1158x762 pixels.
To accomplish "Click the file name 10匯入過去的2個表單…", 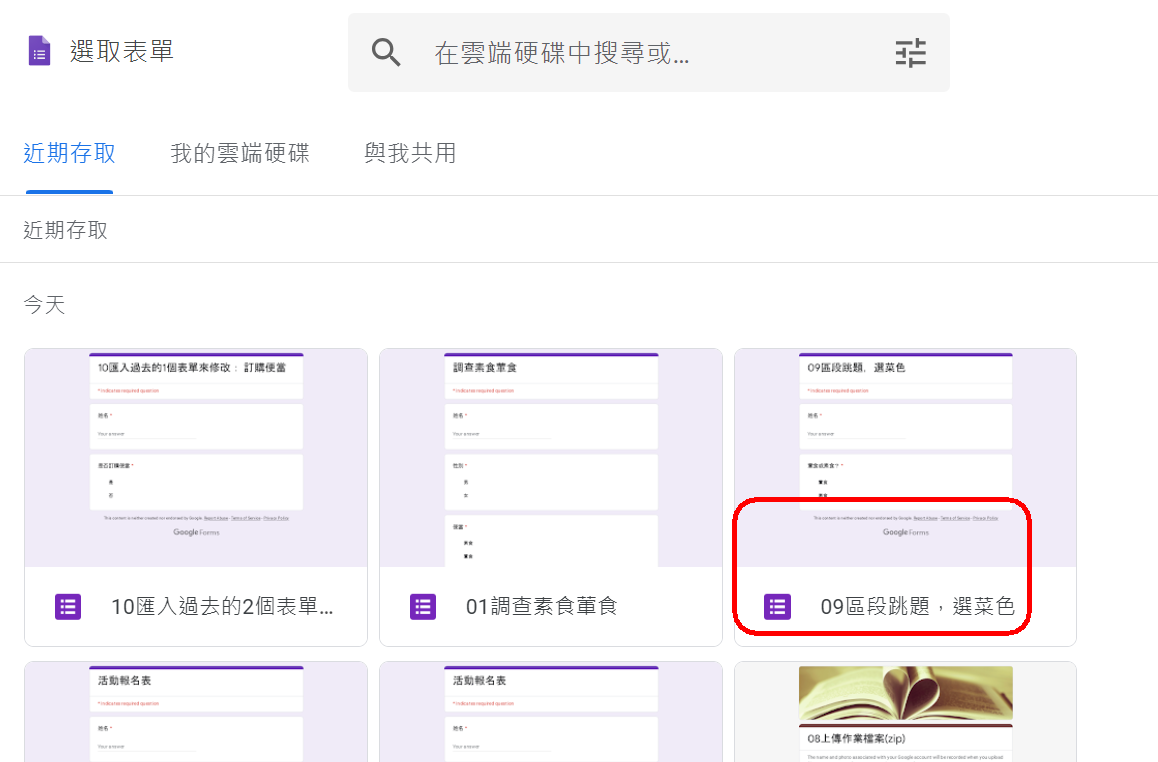I will [x=222, y=606].
